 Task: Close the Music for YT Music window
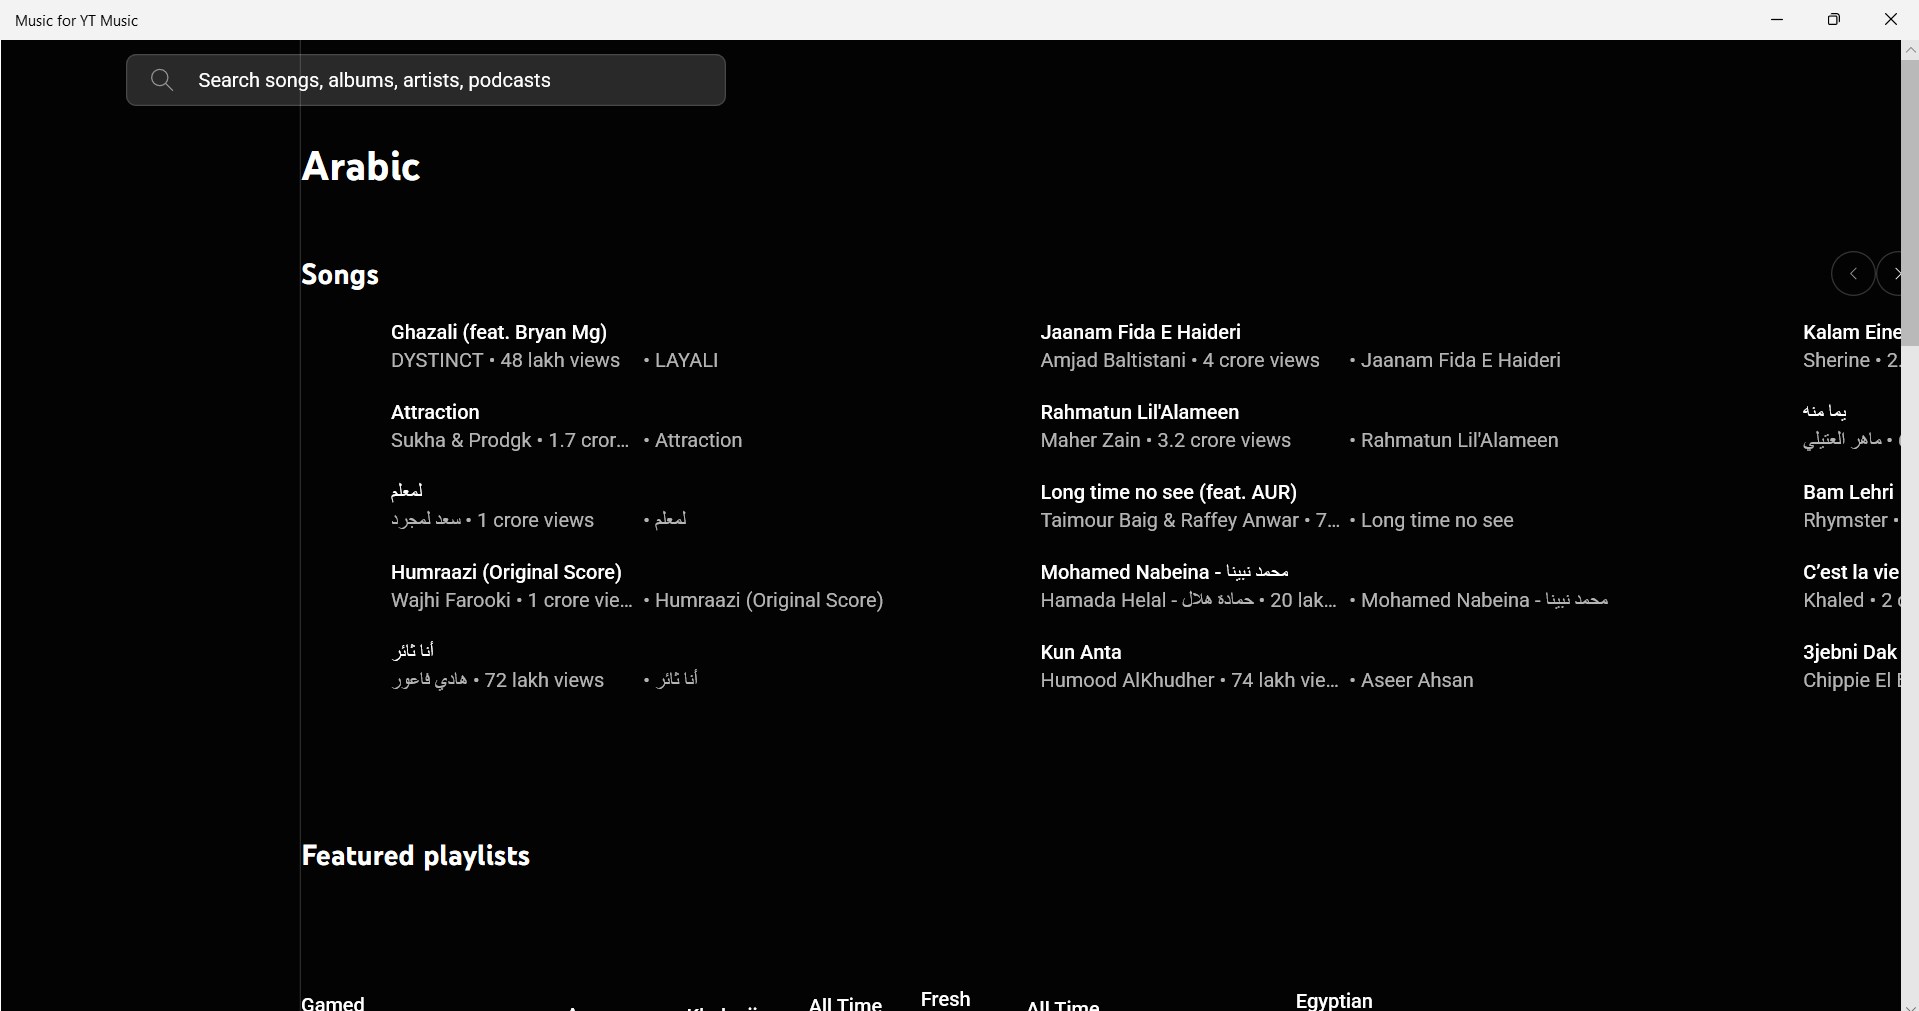pos(1891,20)
